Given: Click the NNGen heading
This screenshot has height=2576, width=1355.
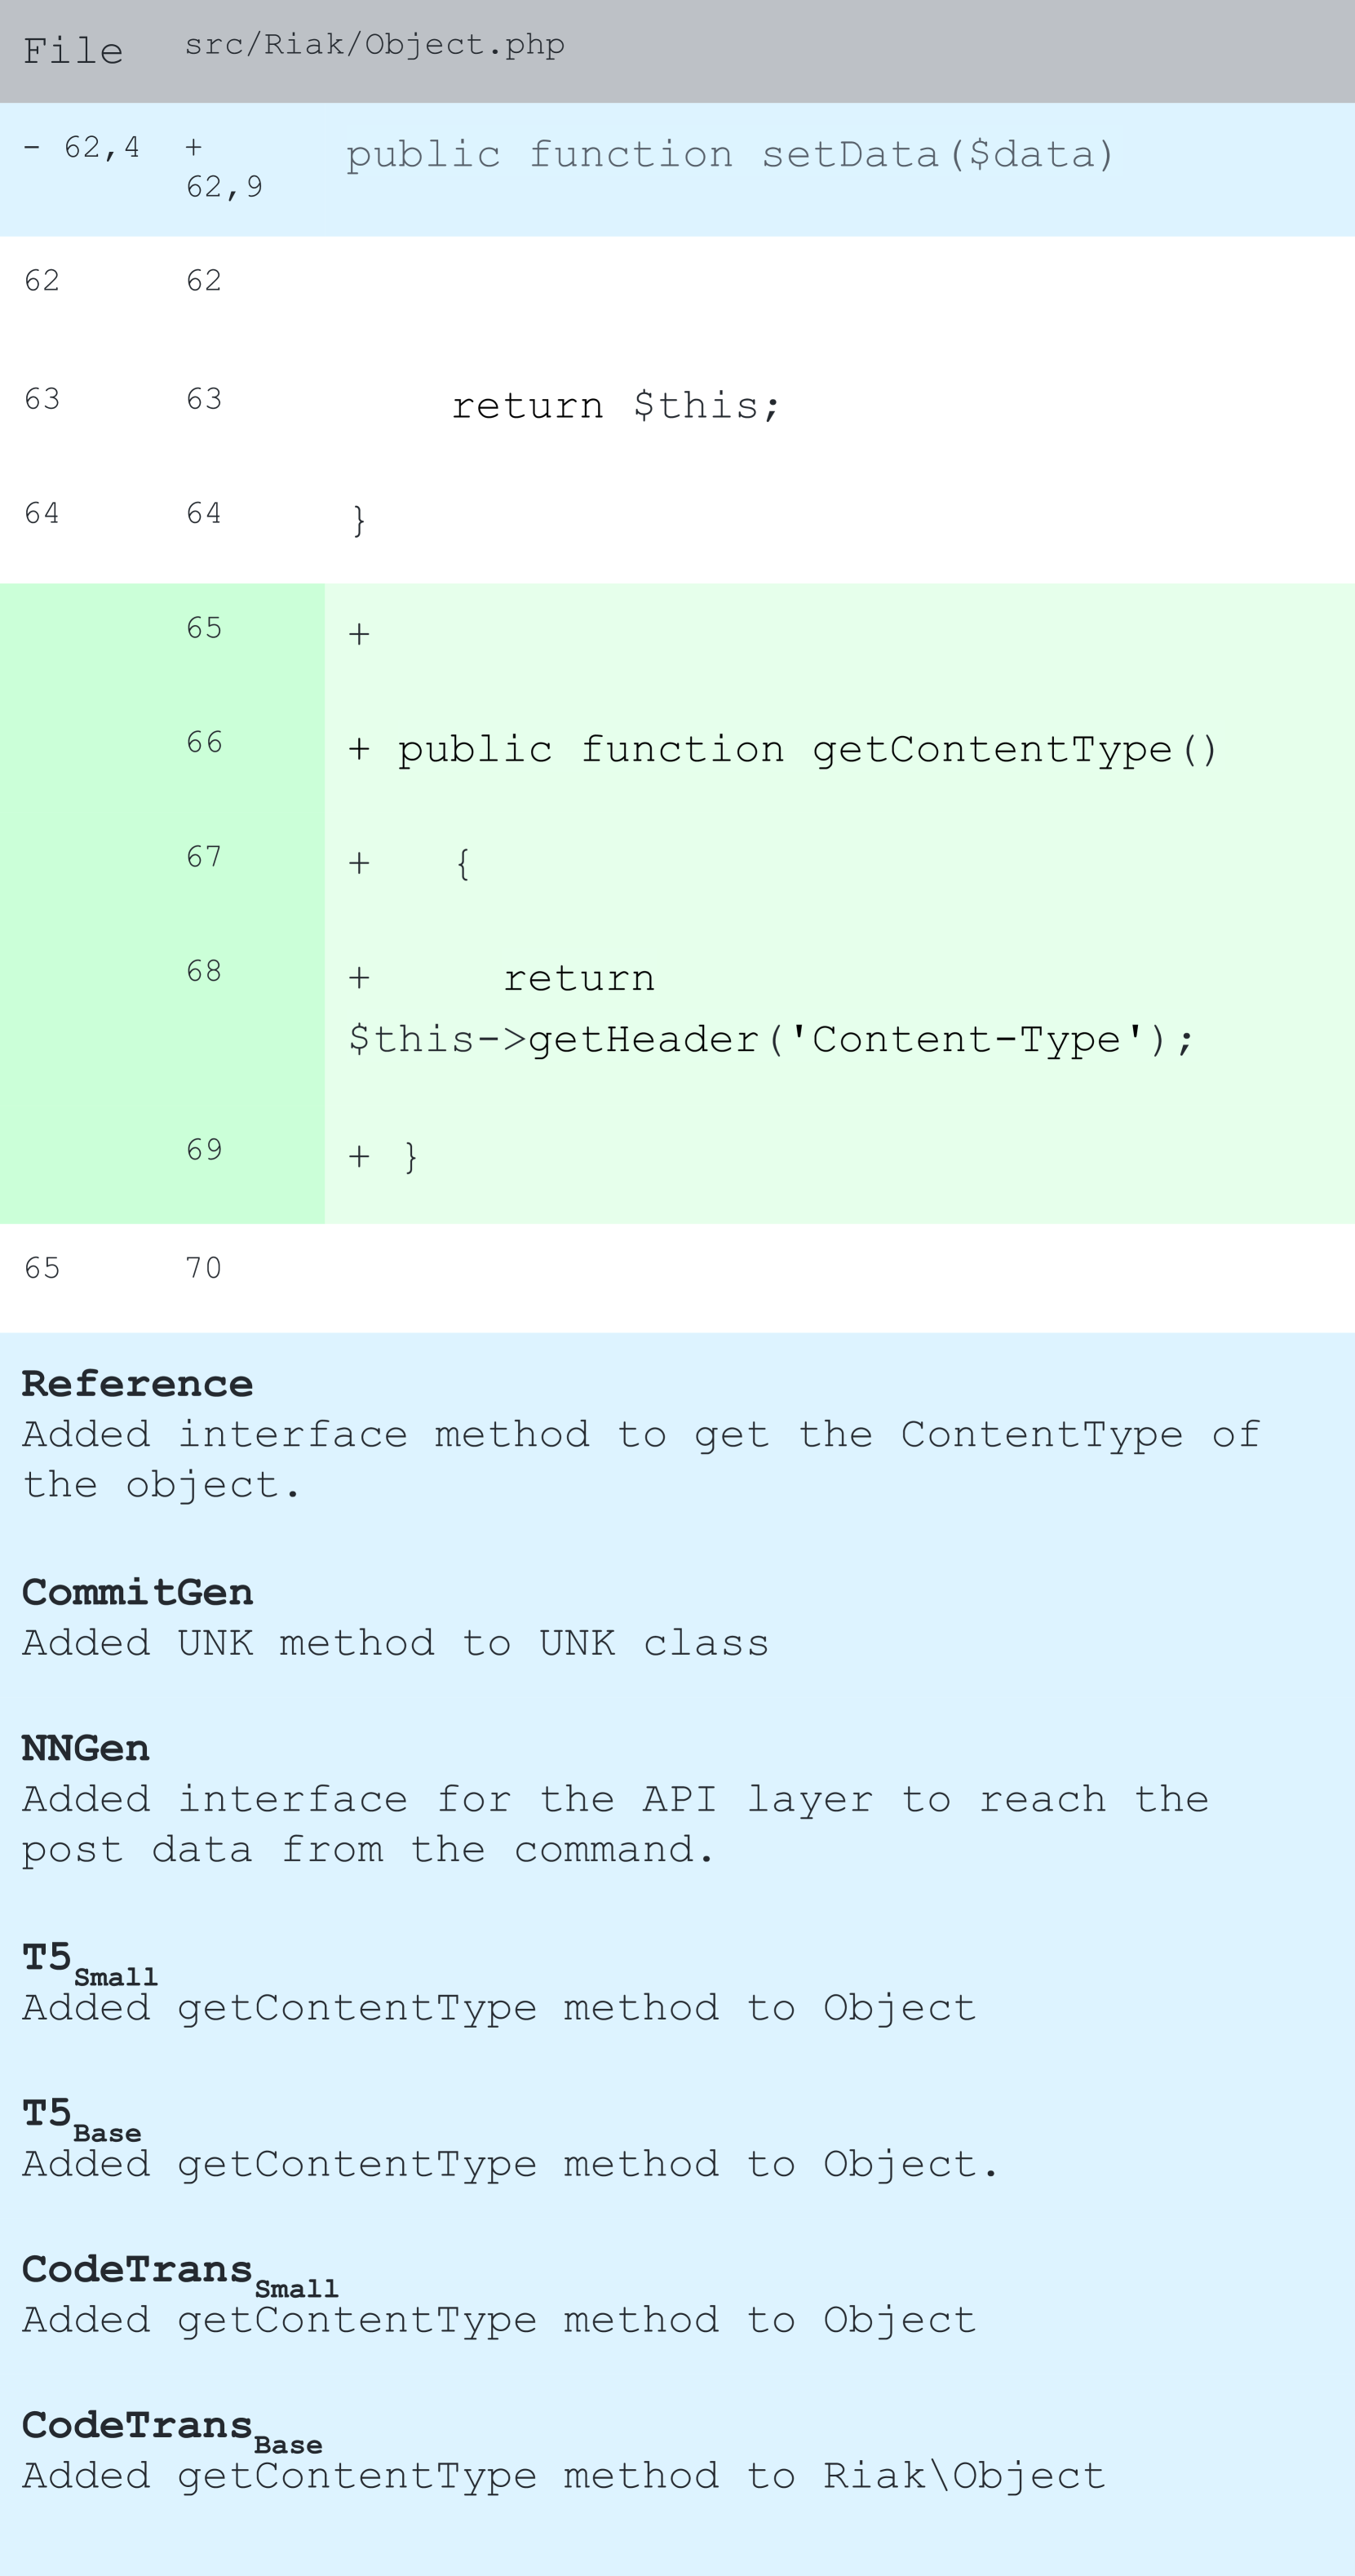Looking at the screenshot, I should [x=86, y=1748].
